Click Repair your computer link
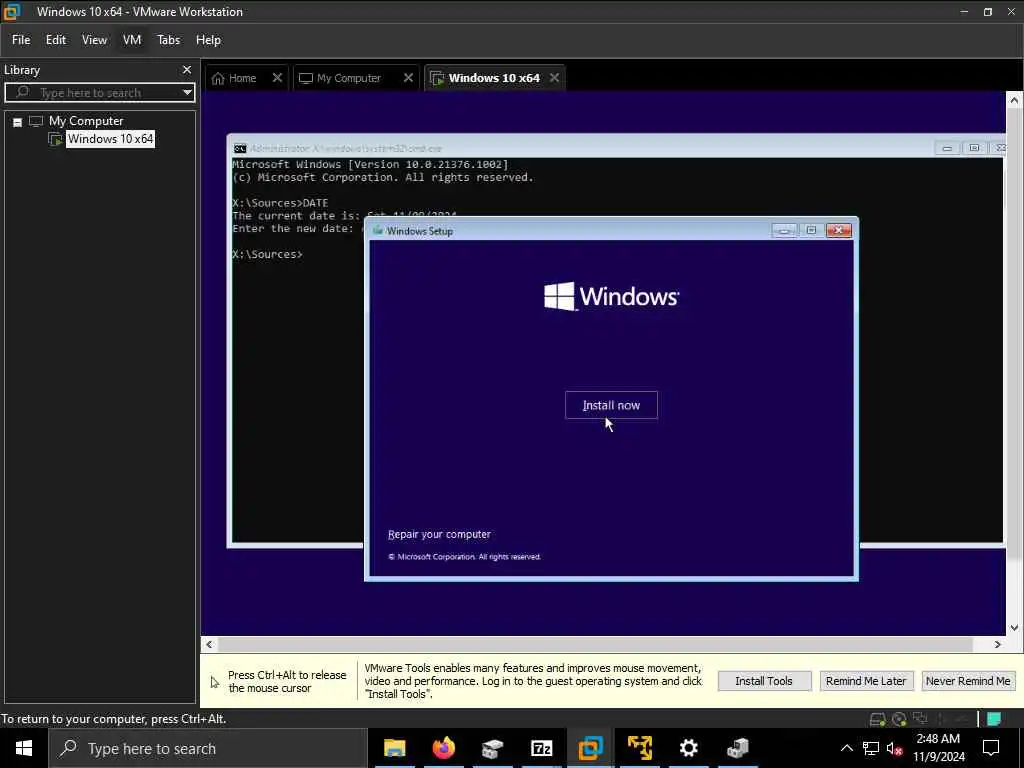Screen dimensions: 1024x768 click(439, 534)
